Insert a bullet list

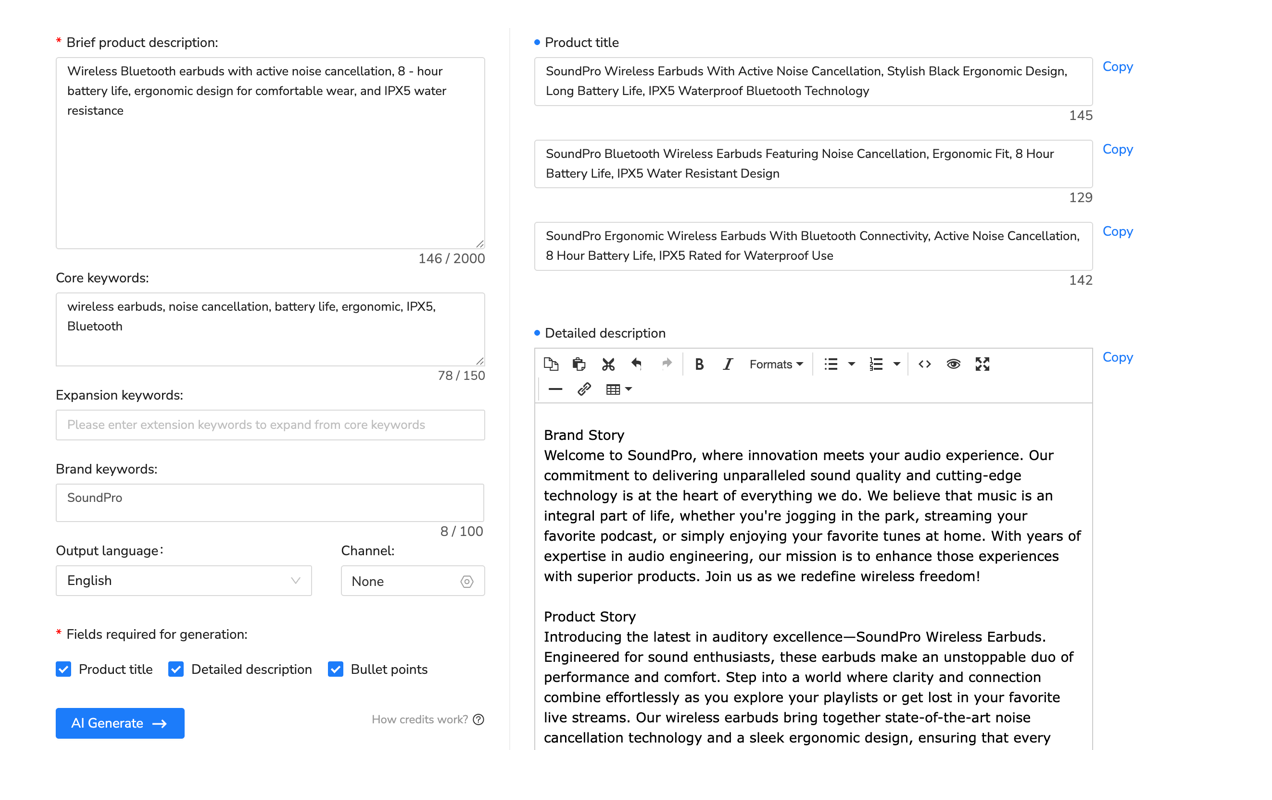coord(831,364)
